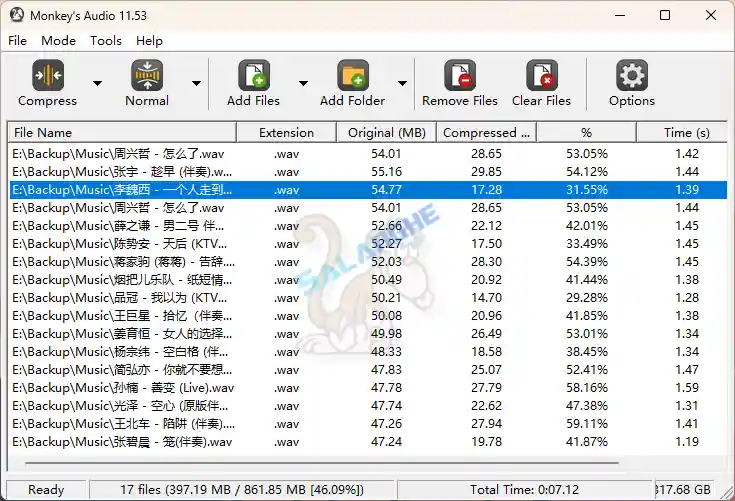This screenshot has height=501, width=735.
Task: Sort by Original (MB) column header
Action: click(x=387, y=133)
